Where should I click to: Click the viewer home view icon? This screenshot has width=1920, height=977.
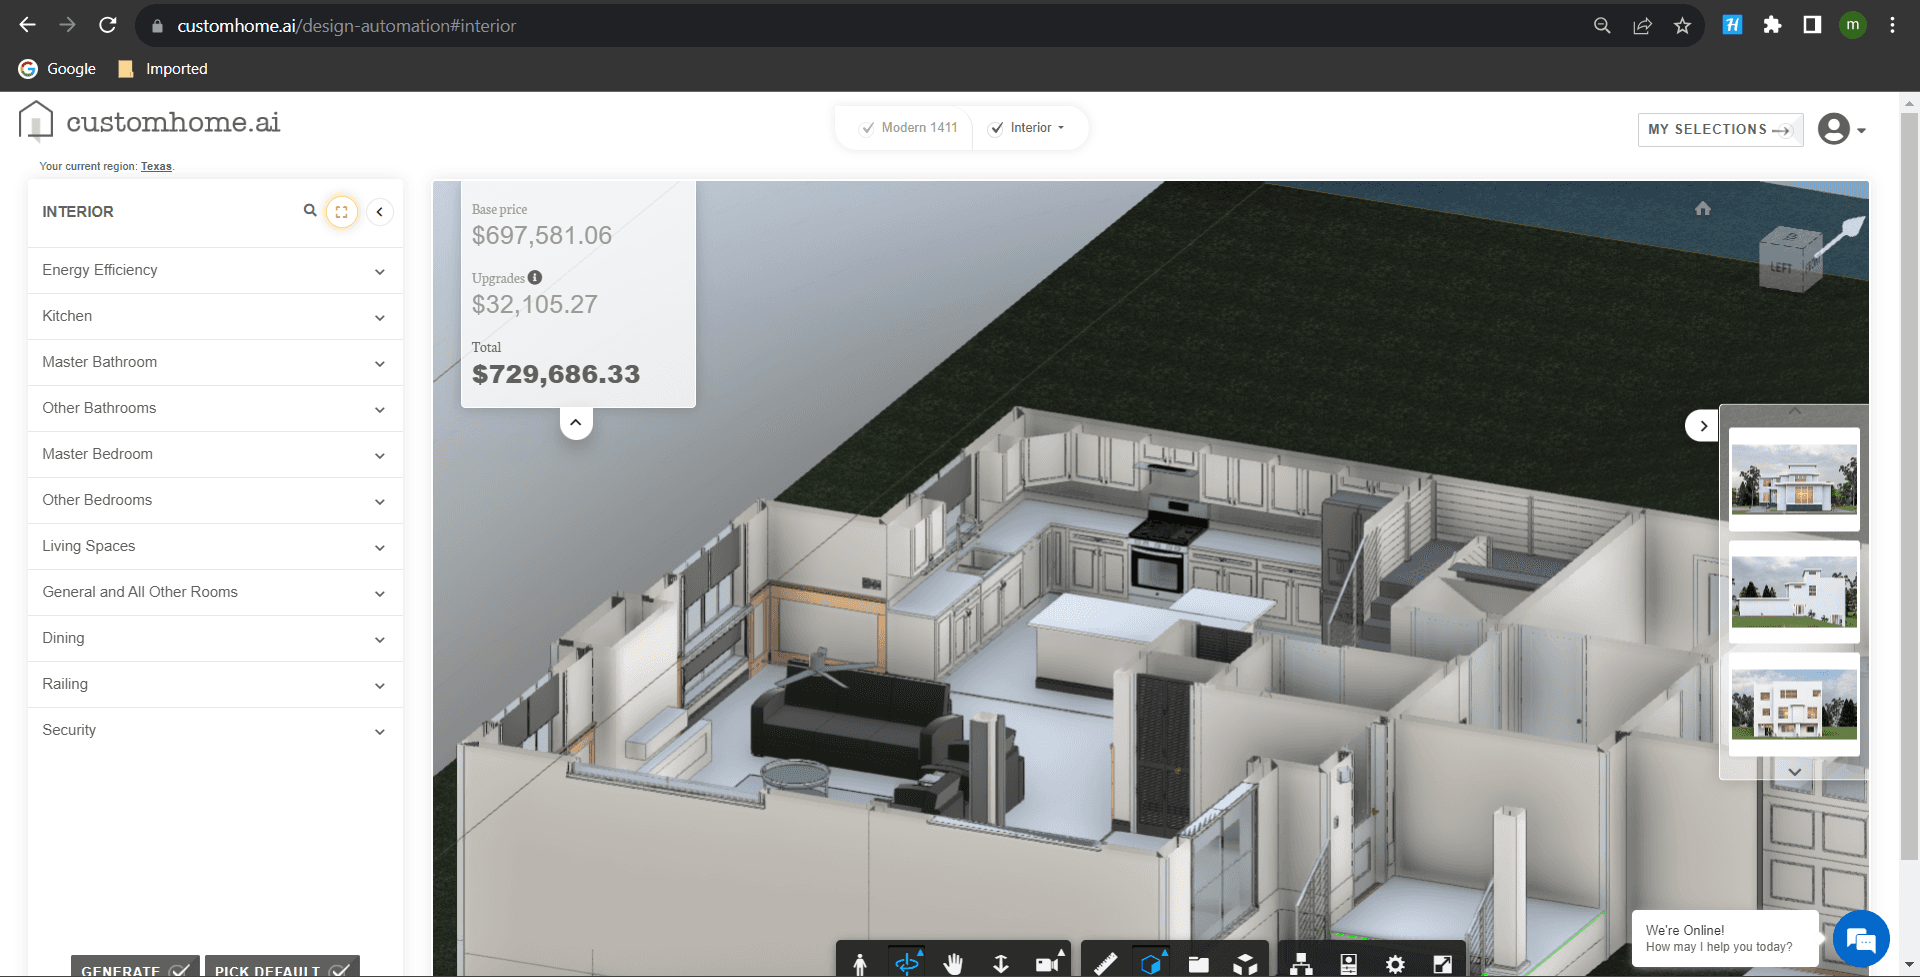point(1703,208)
